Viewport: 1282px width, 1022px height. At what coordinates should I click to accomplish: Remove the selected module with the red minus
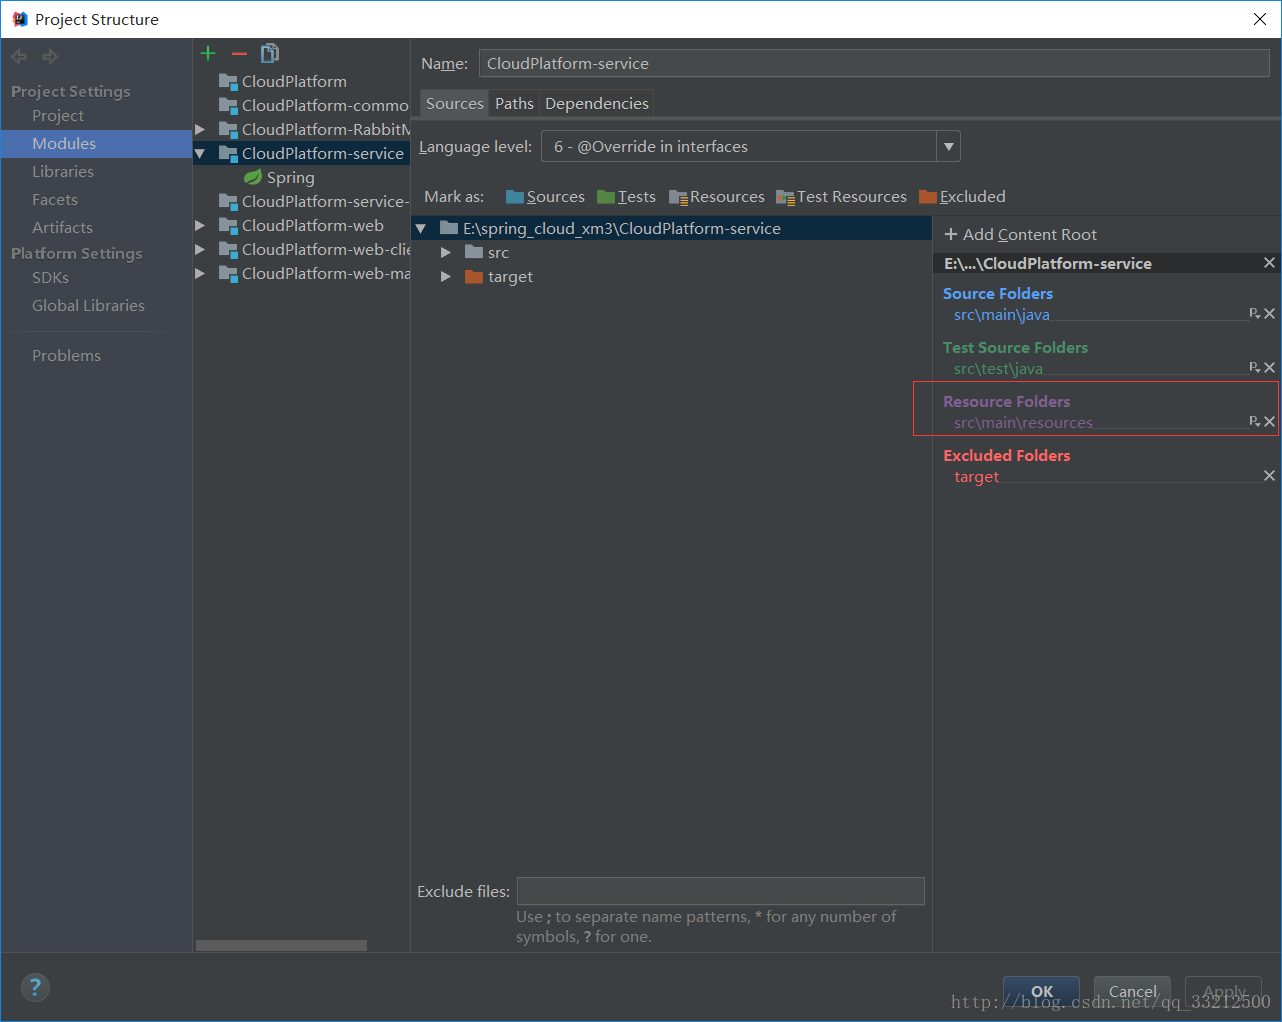239,54
